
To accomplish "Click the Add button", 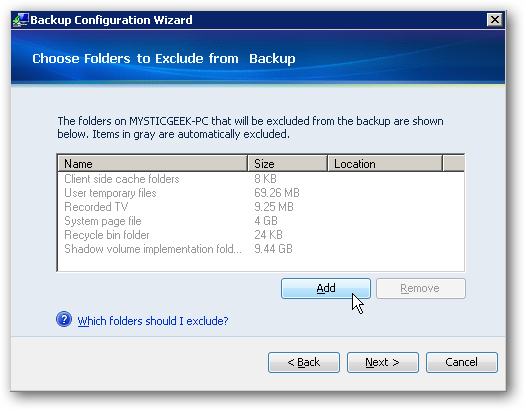I will (x=326, y=288).
